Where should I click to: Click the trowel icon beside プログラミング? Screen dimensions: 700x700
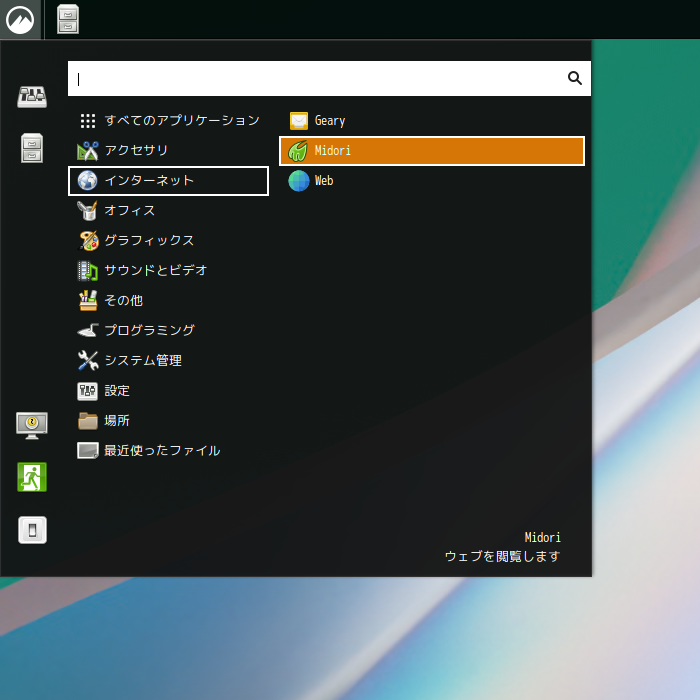pyautogui.click(x=88, y=331)
